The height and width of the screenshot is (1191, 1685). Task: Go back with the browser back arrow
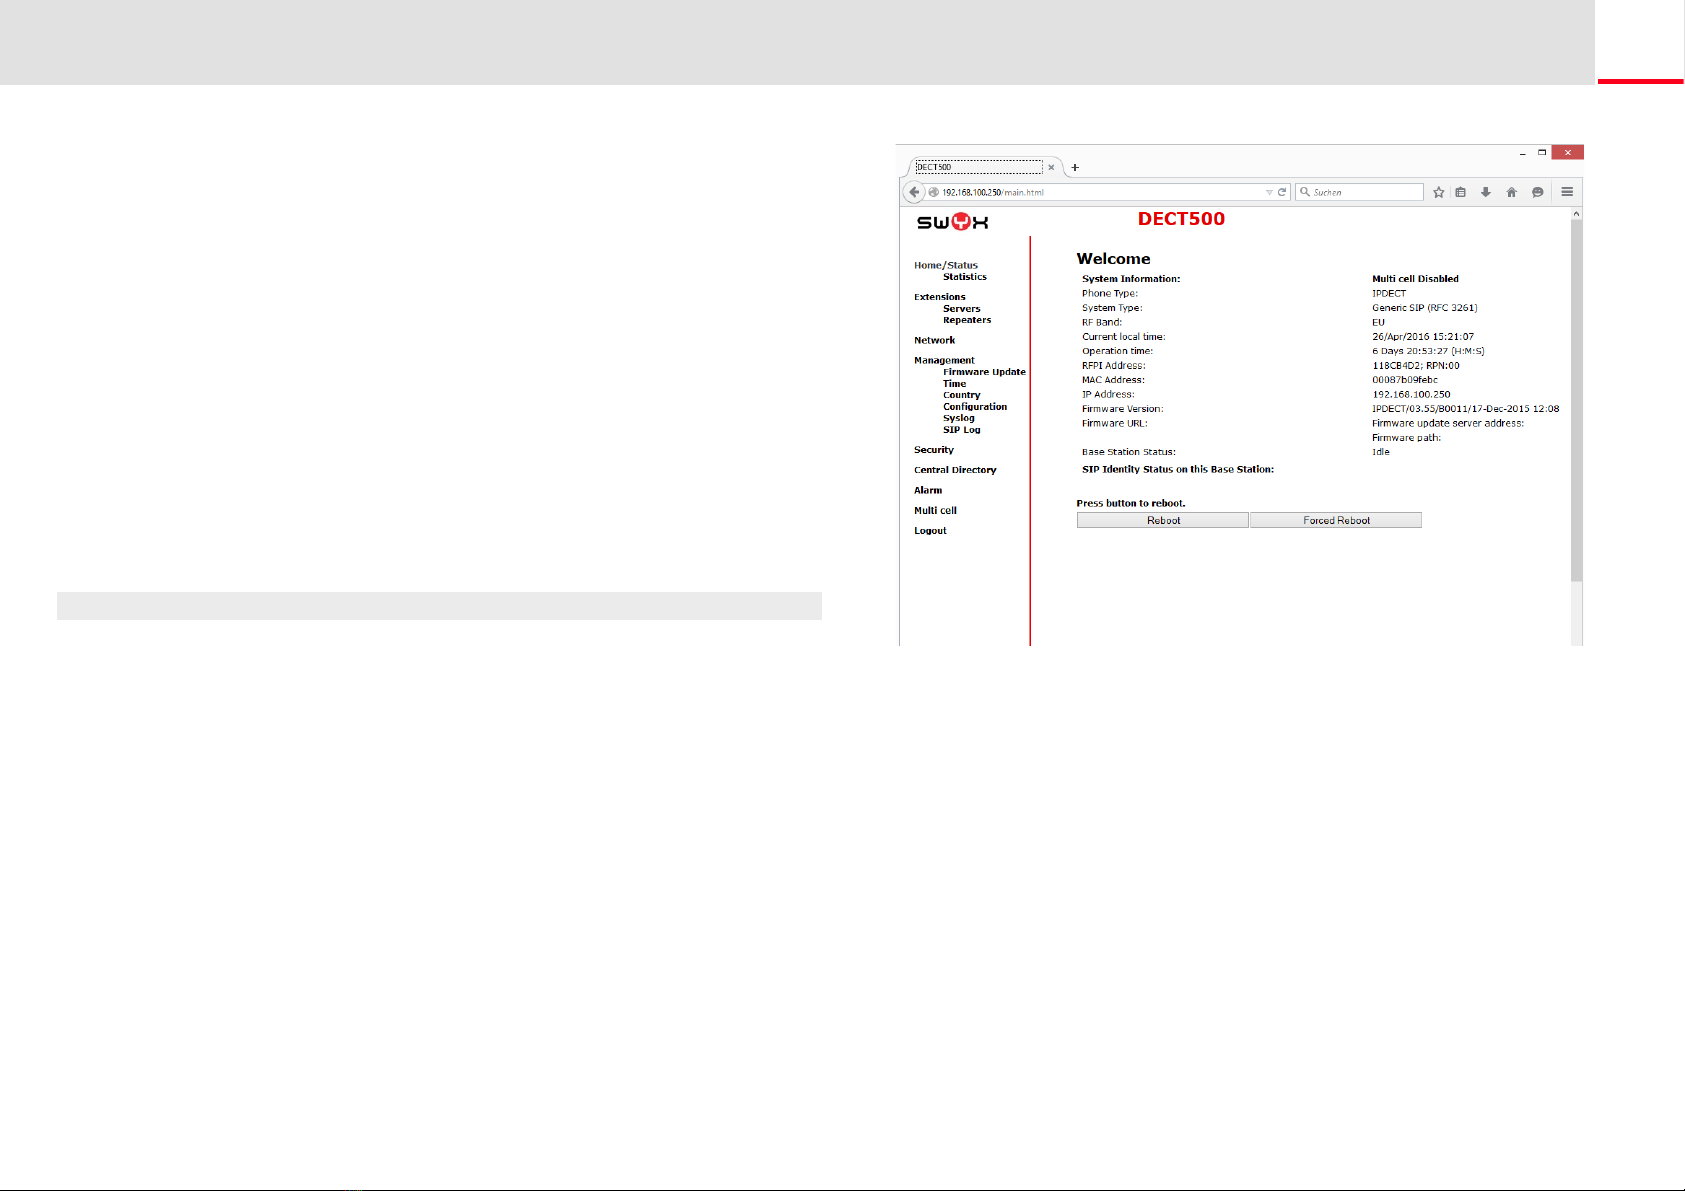(913, 192)
